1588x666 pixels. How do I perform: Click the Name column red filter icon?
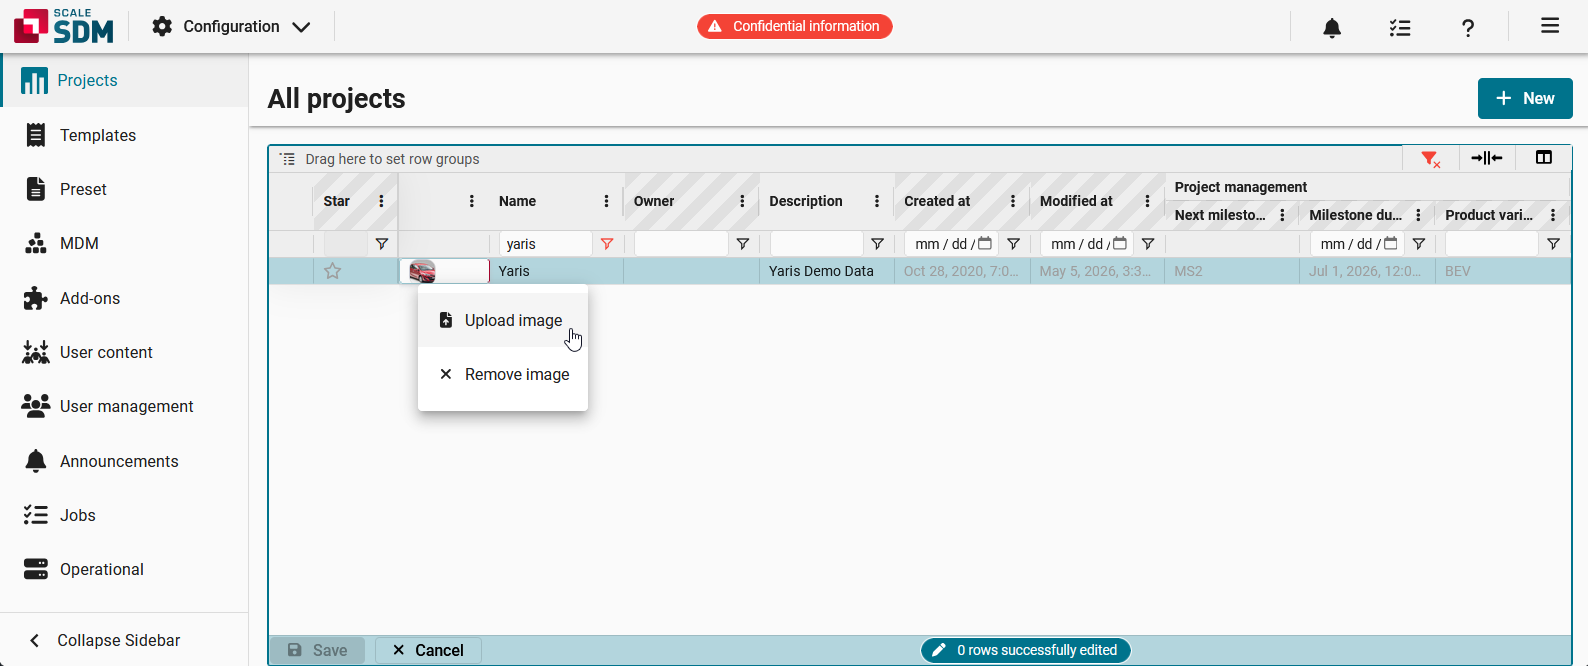point(607,244)
